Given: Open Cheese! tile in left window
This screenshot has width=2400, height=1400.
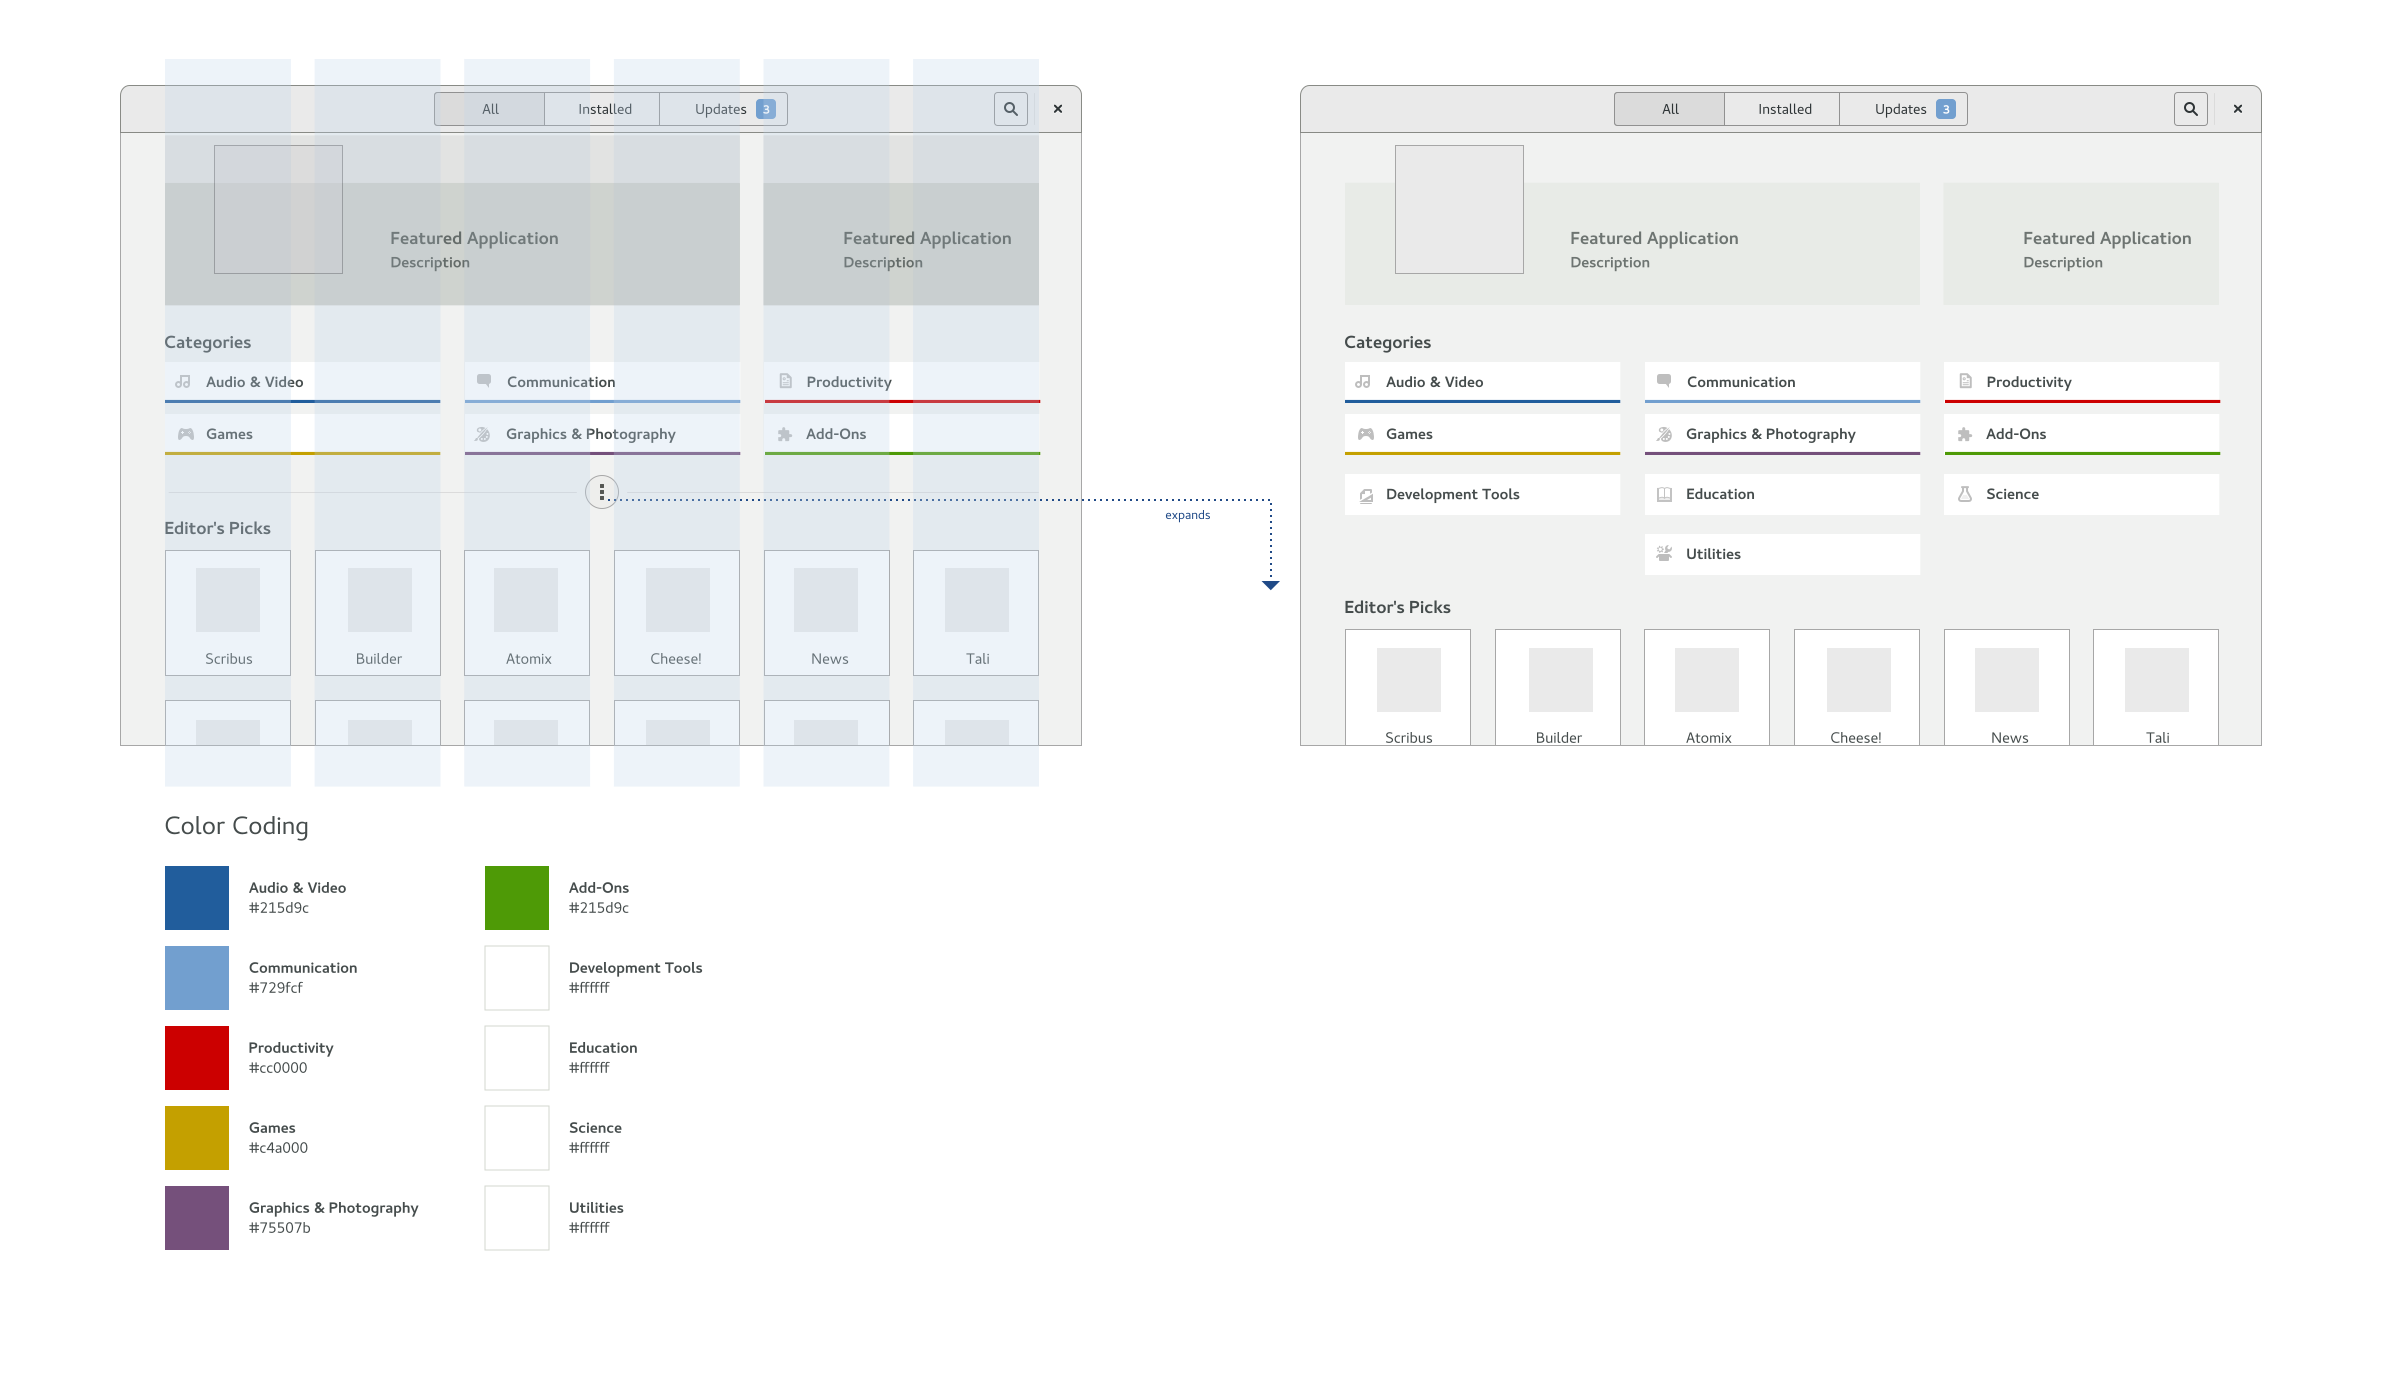Looking at the screenshot, I should [677, 612].
